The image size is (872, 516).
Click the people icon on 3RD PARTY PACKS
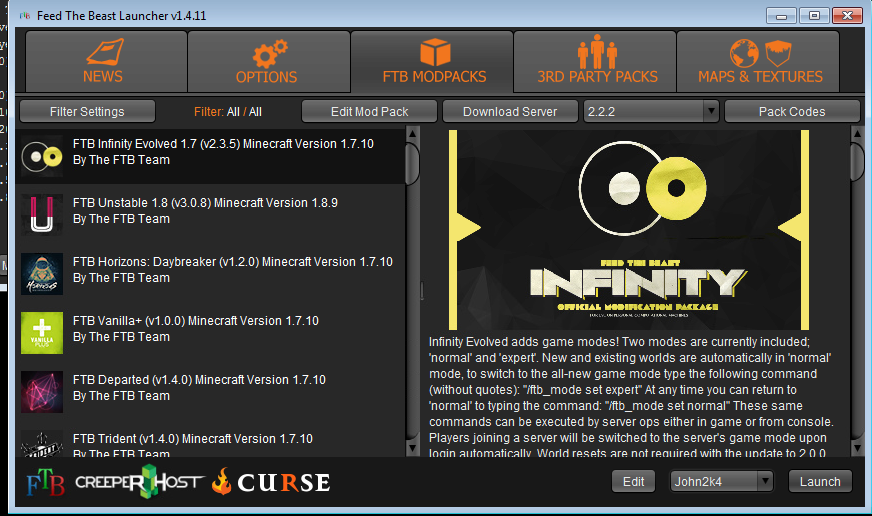[597, 51]
